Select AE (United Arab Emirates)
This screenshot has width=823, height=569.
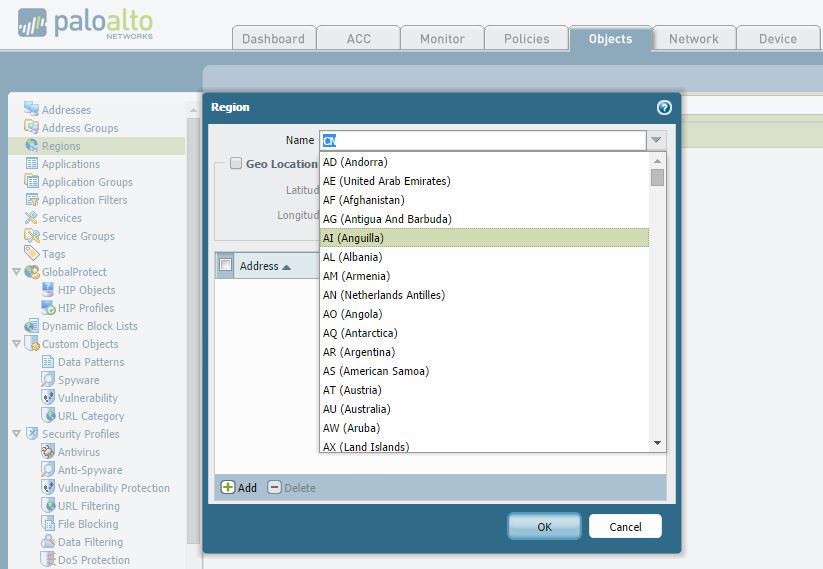tap(484, 181)
